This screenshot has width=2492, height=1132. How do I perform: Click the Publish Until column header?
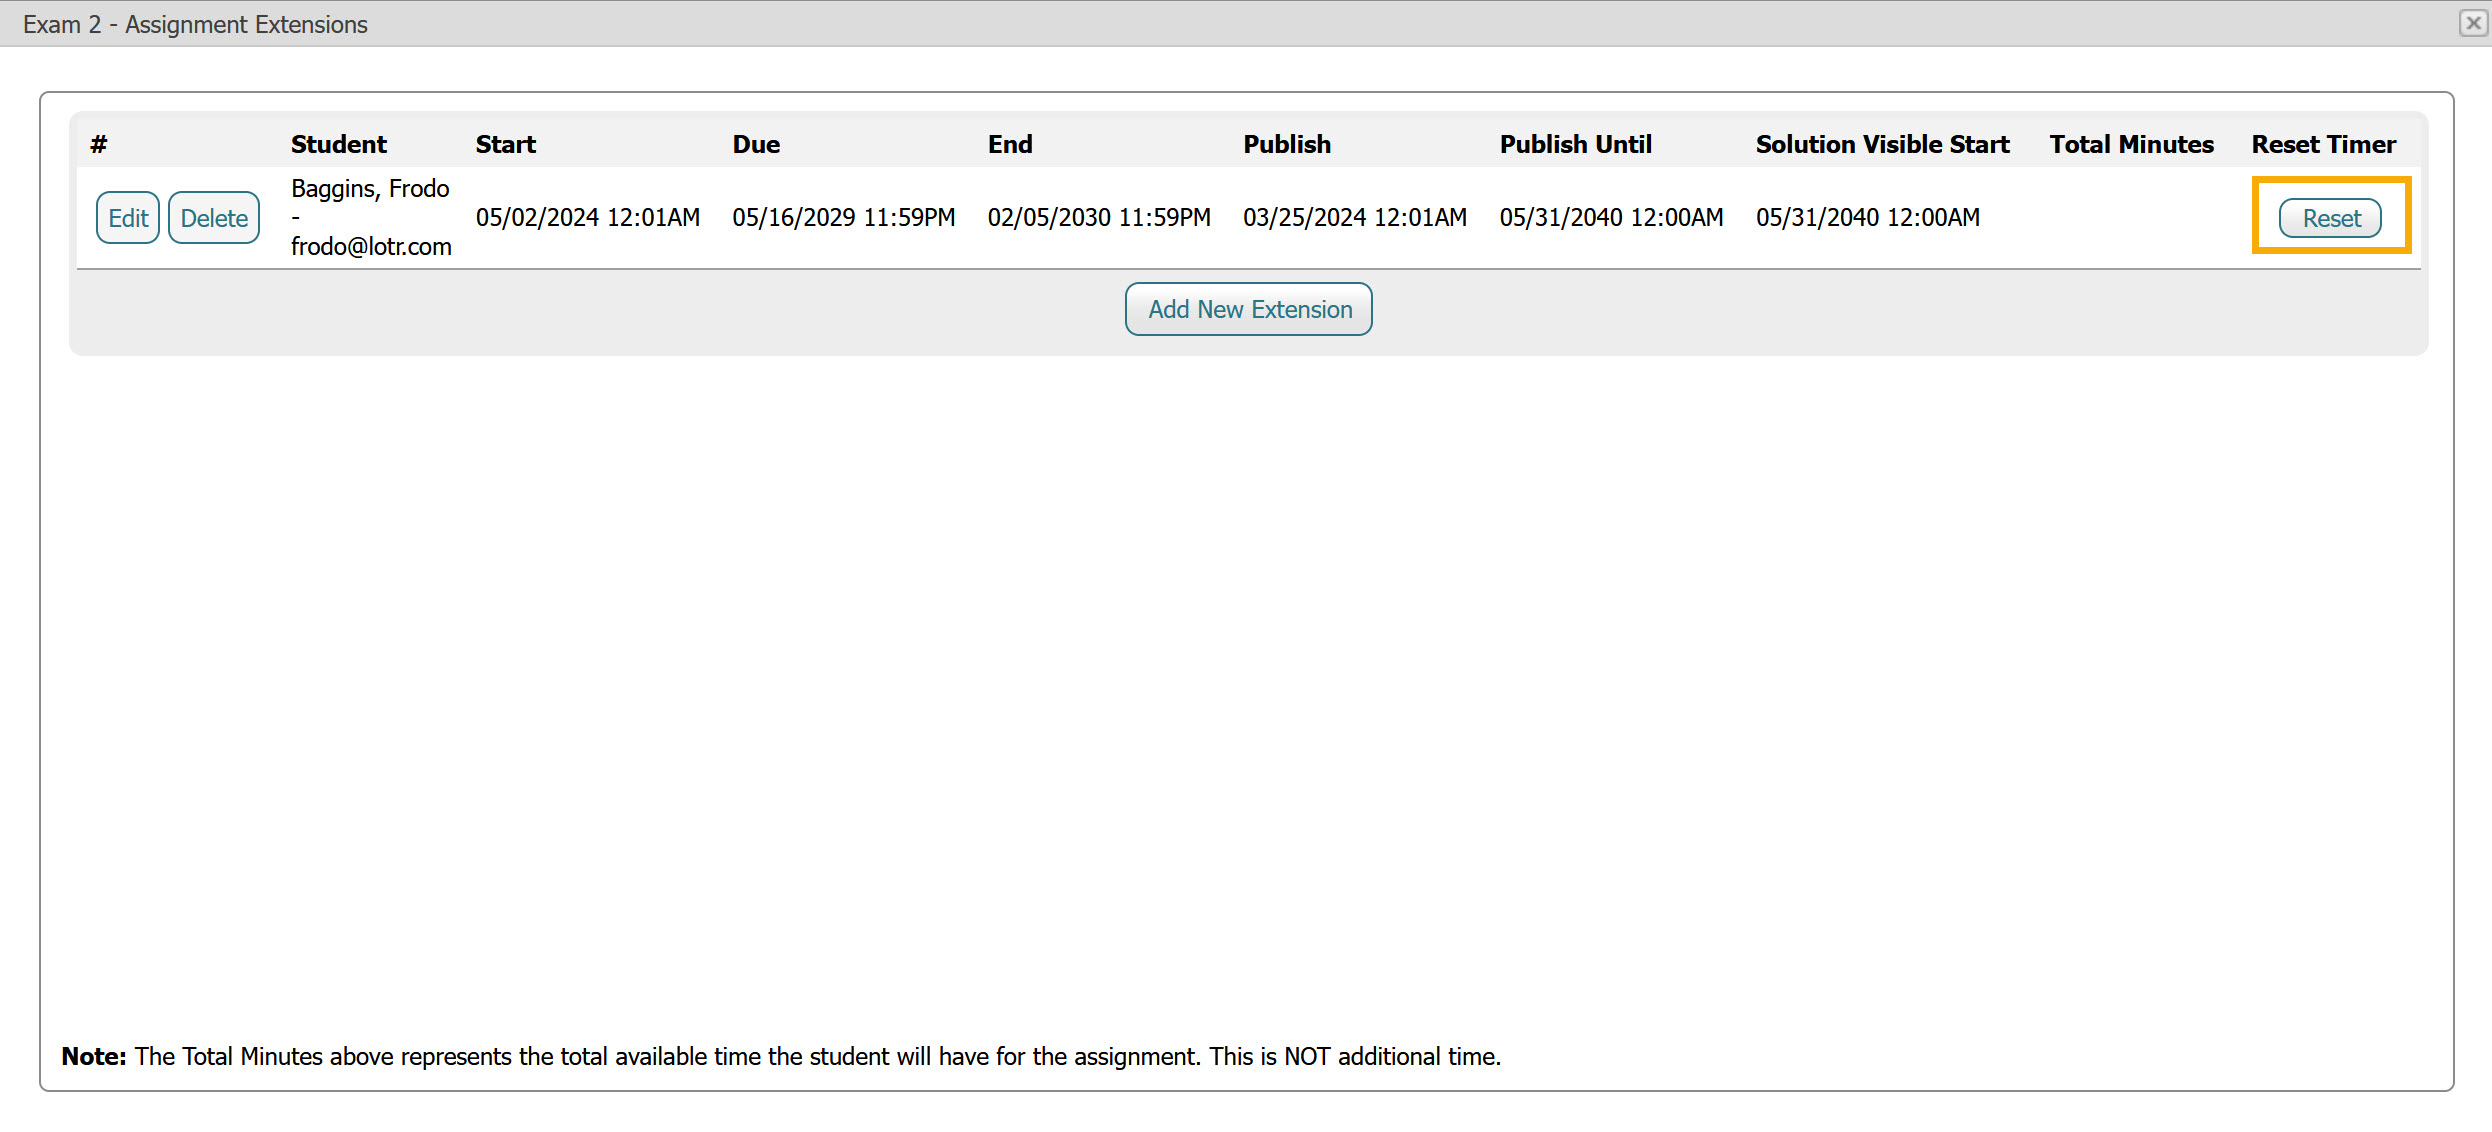1575,145
